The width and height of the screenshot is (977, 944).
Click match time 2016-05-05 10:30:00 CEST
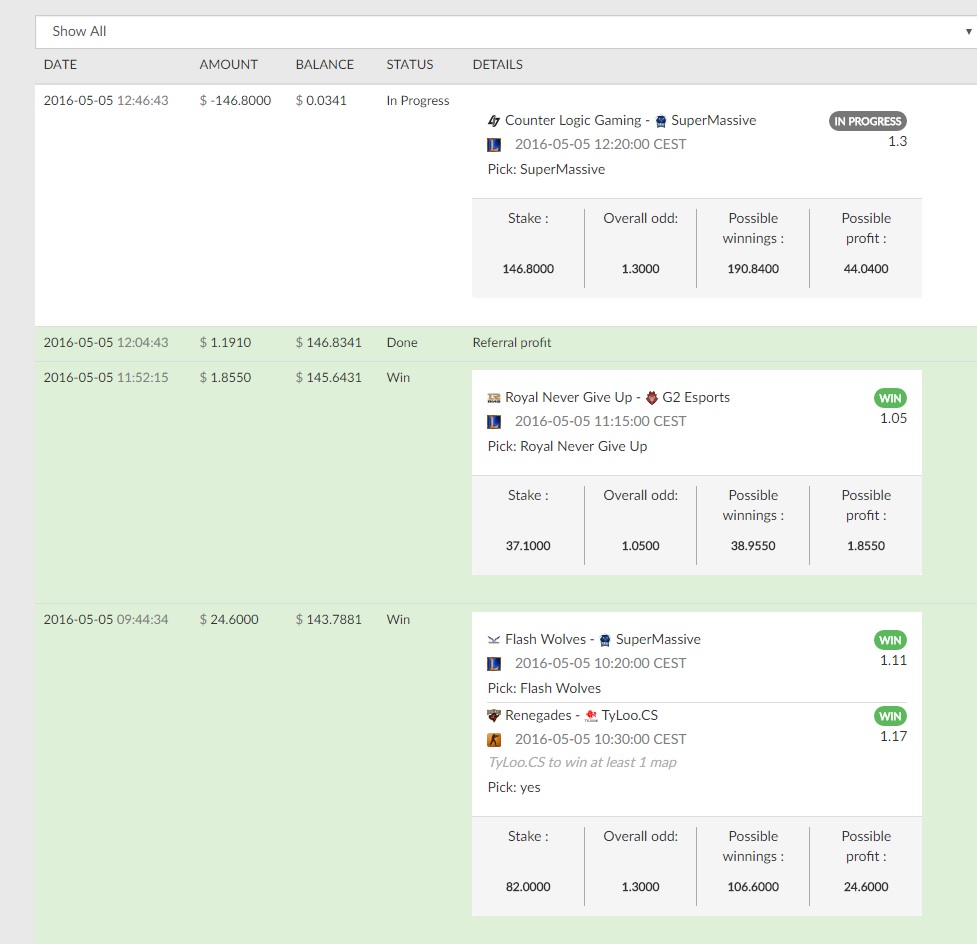(x=600, y=740)
